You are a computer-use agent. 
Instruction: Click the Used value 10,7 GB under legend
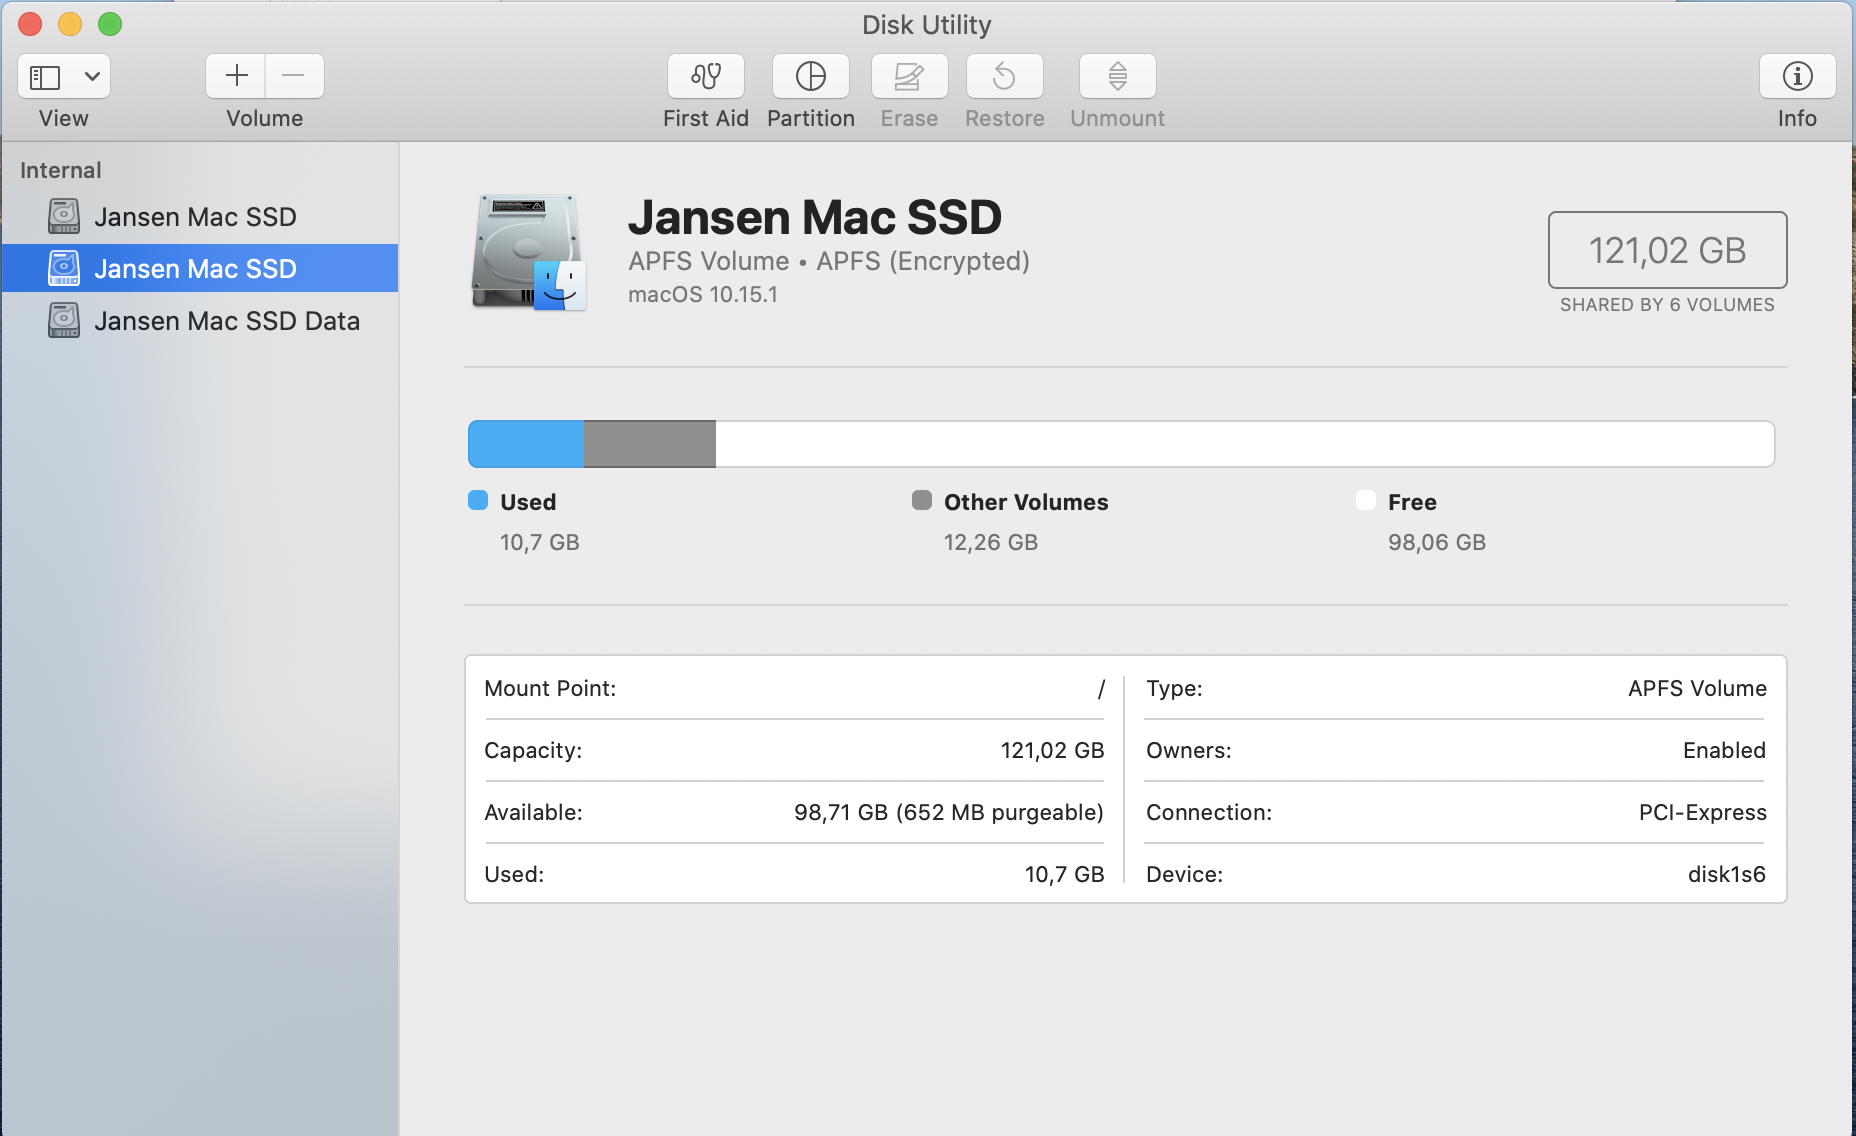tap(540, 542)
